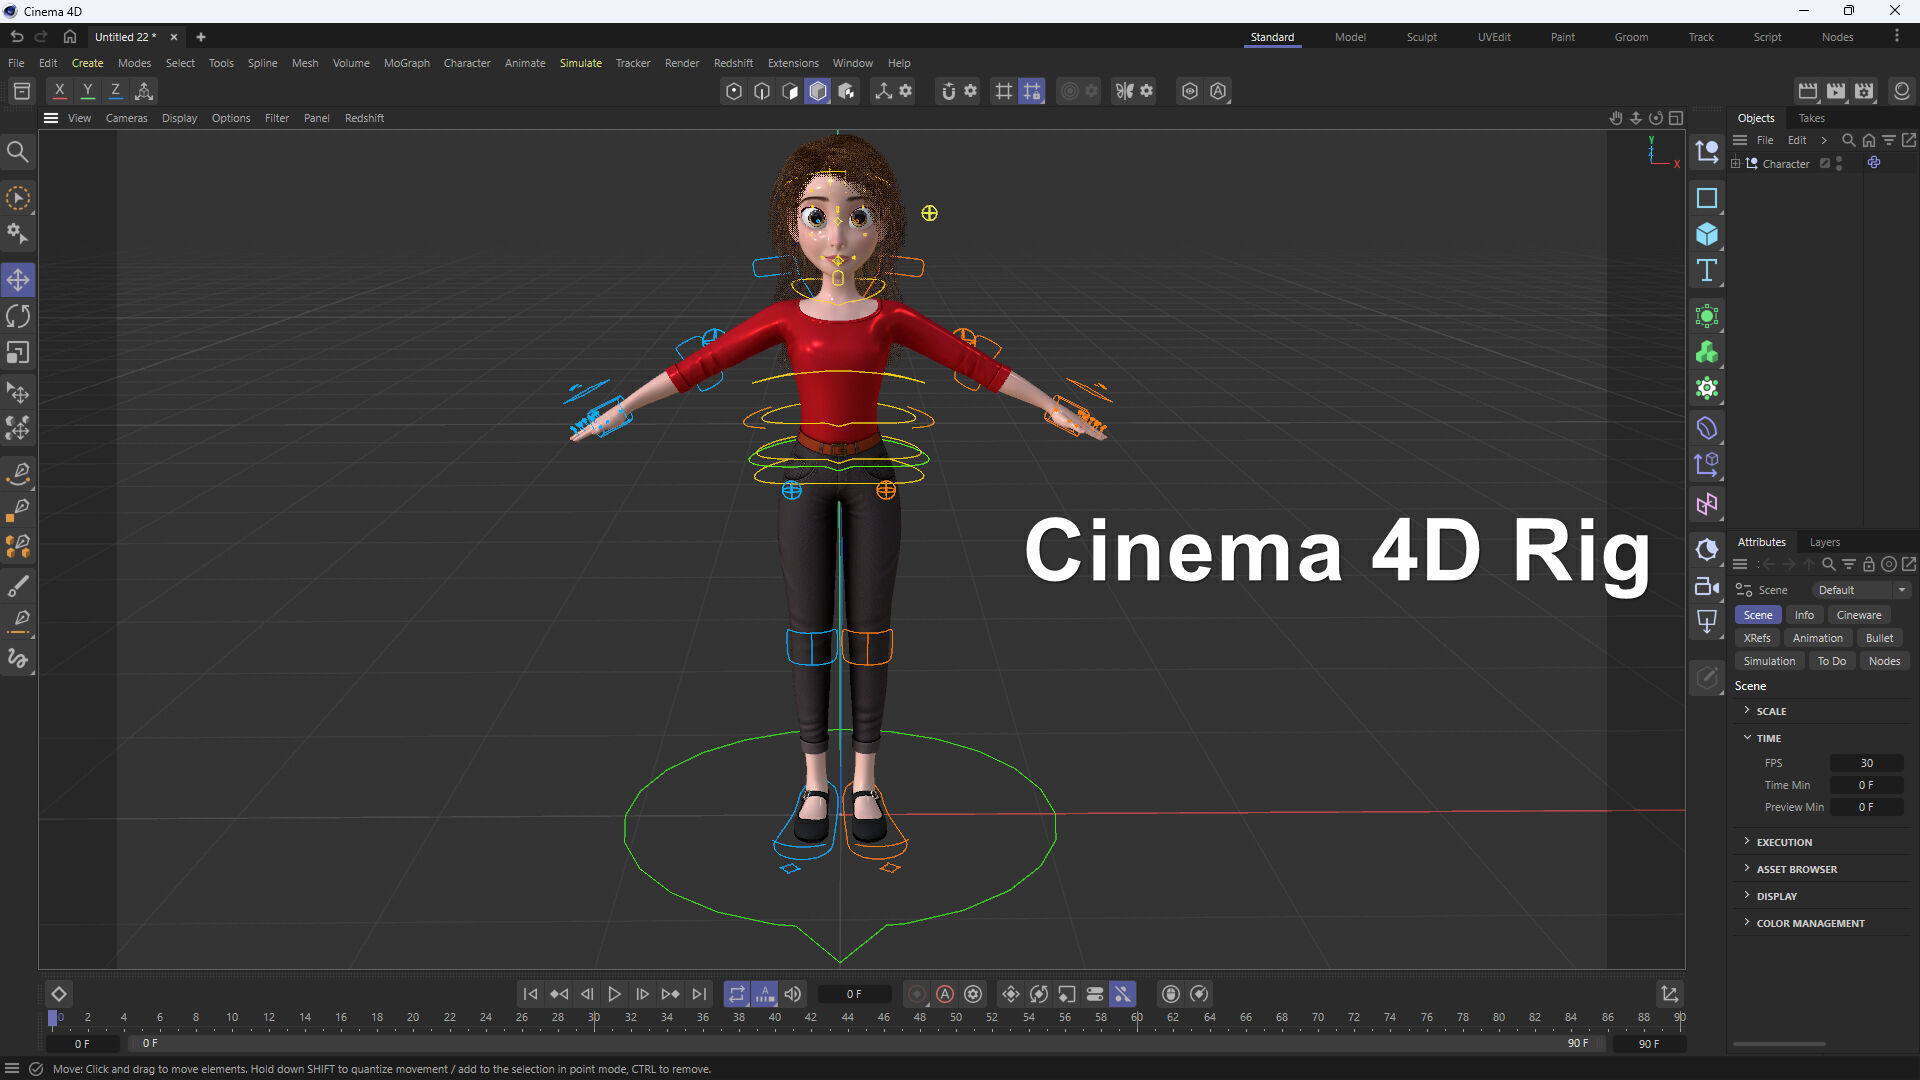Click the Redo arrow
This screenshot has width=1920, height=1080.
click(41, 37)
